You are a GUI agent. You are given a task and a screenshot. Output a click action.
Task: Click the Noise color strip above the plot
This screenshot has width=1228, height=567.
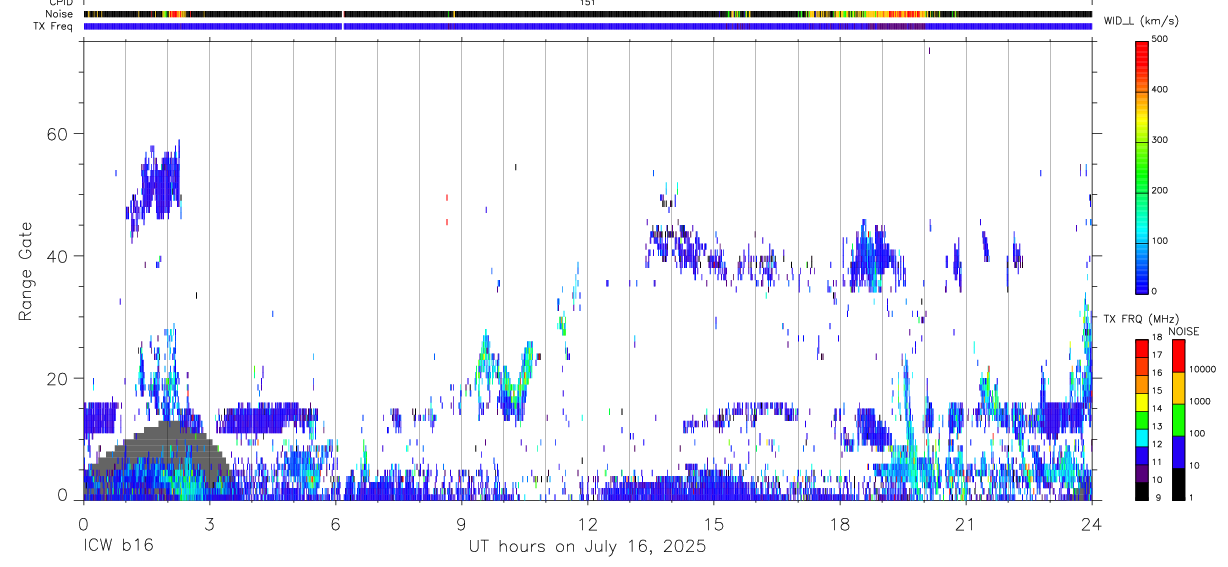[x=587, y=14]
